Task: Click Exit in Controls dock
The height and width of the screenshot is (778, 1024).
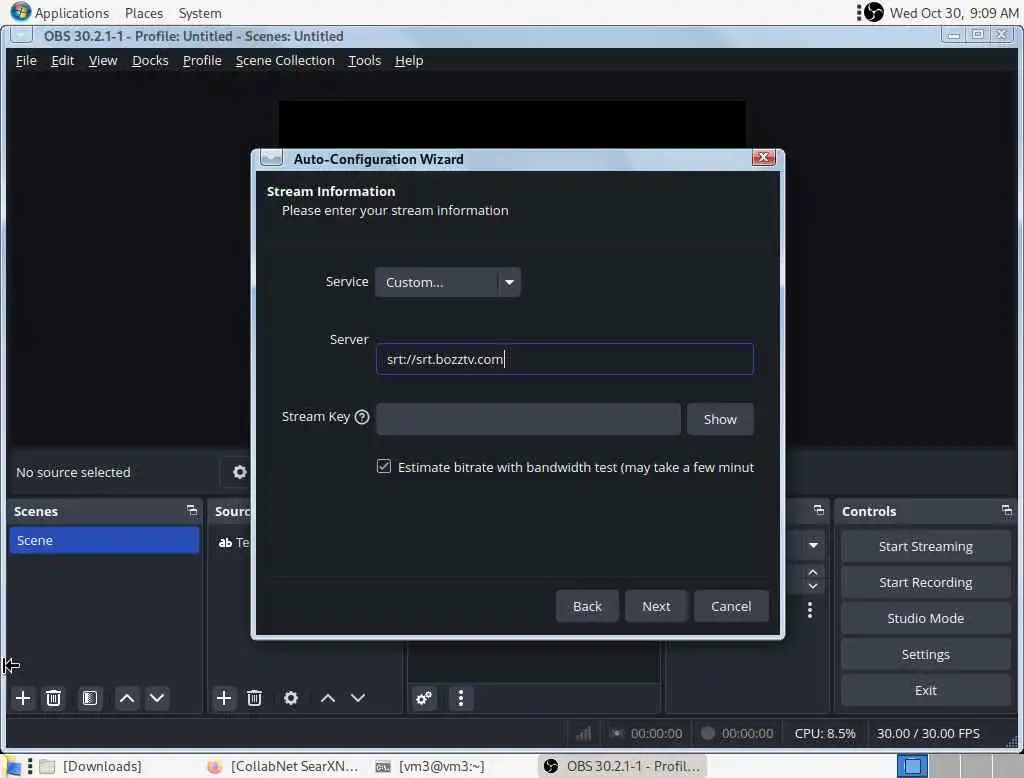Action: pyautogui.click(x=925, y=690)
